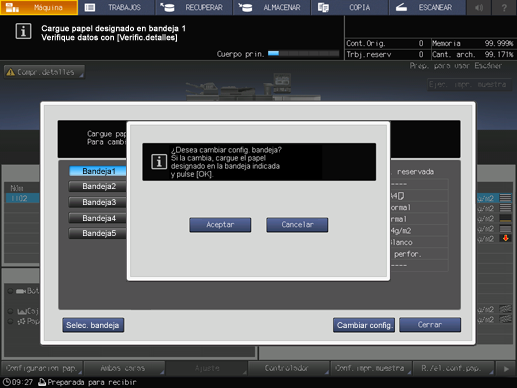Go to the COPIA tab

point(350,7)
